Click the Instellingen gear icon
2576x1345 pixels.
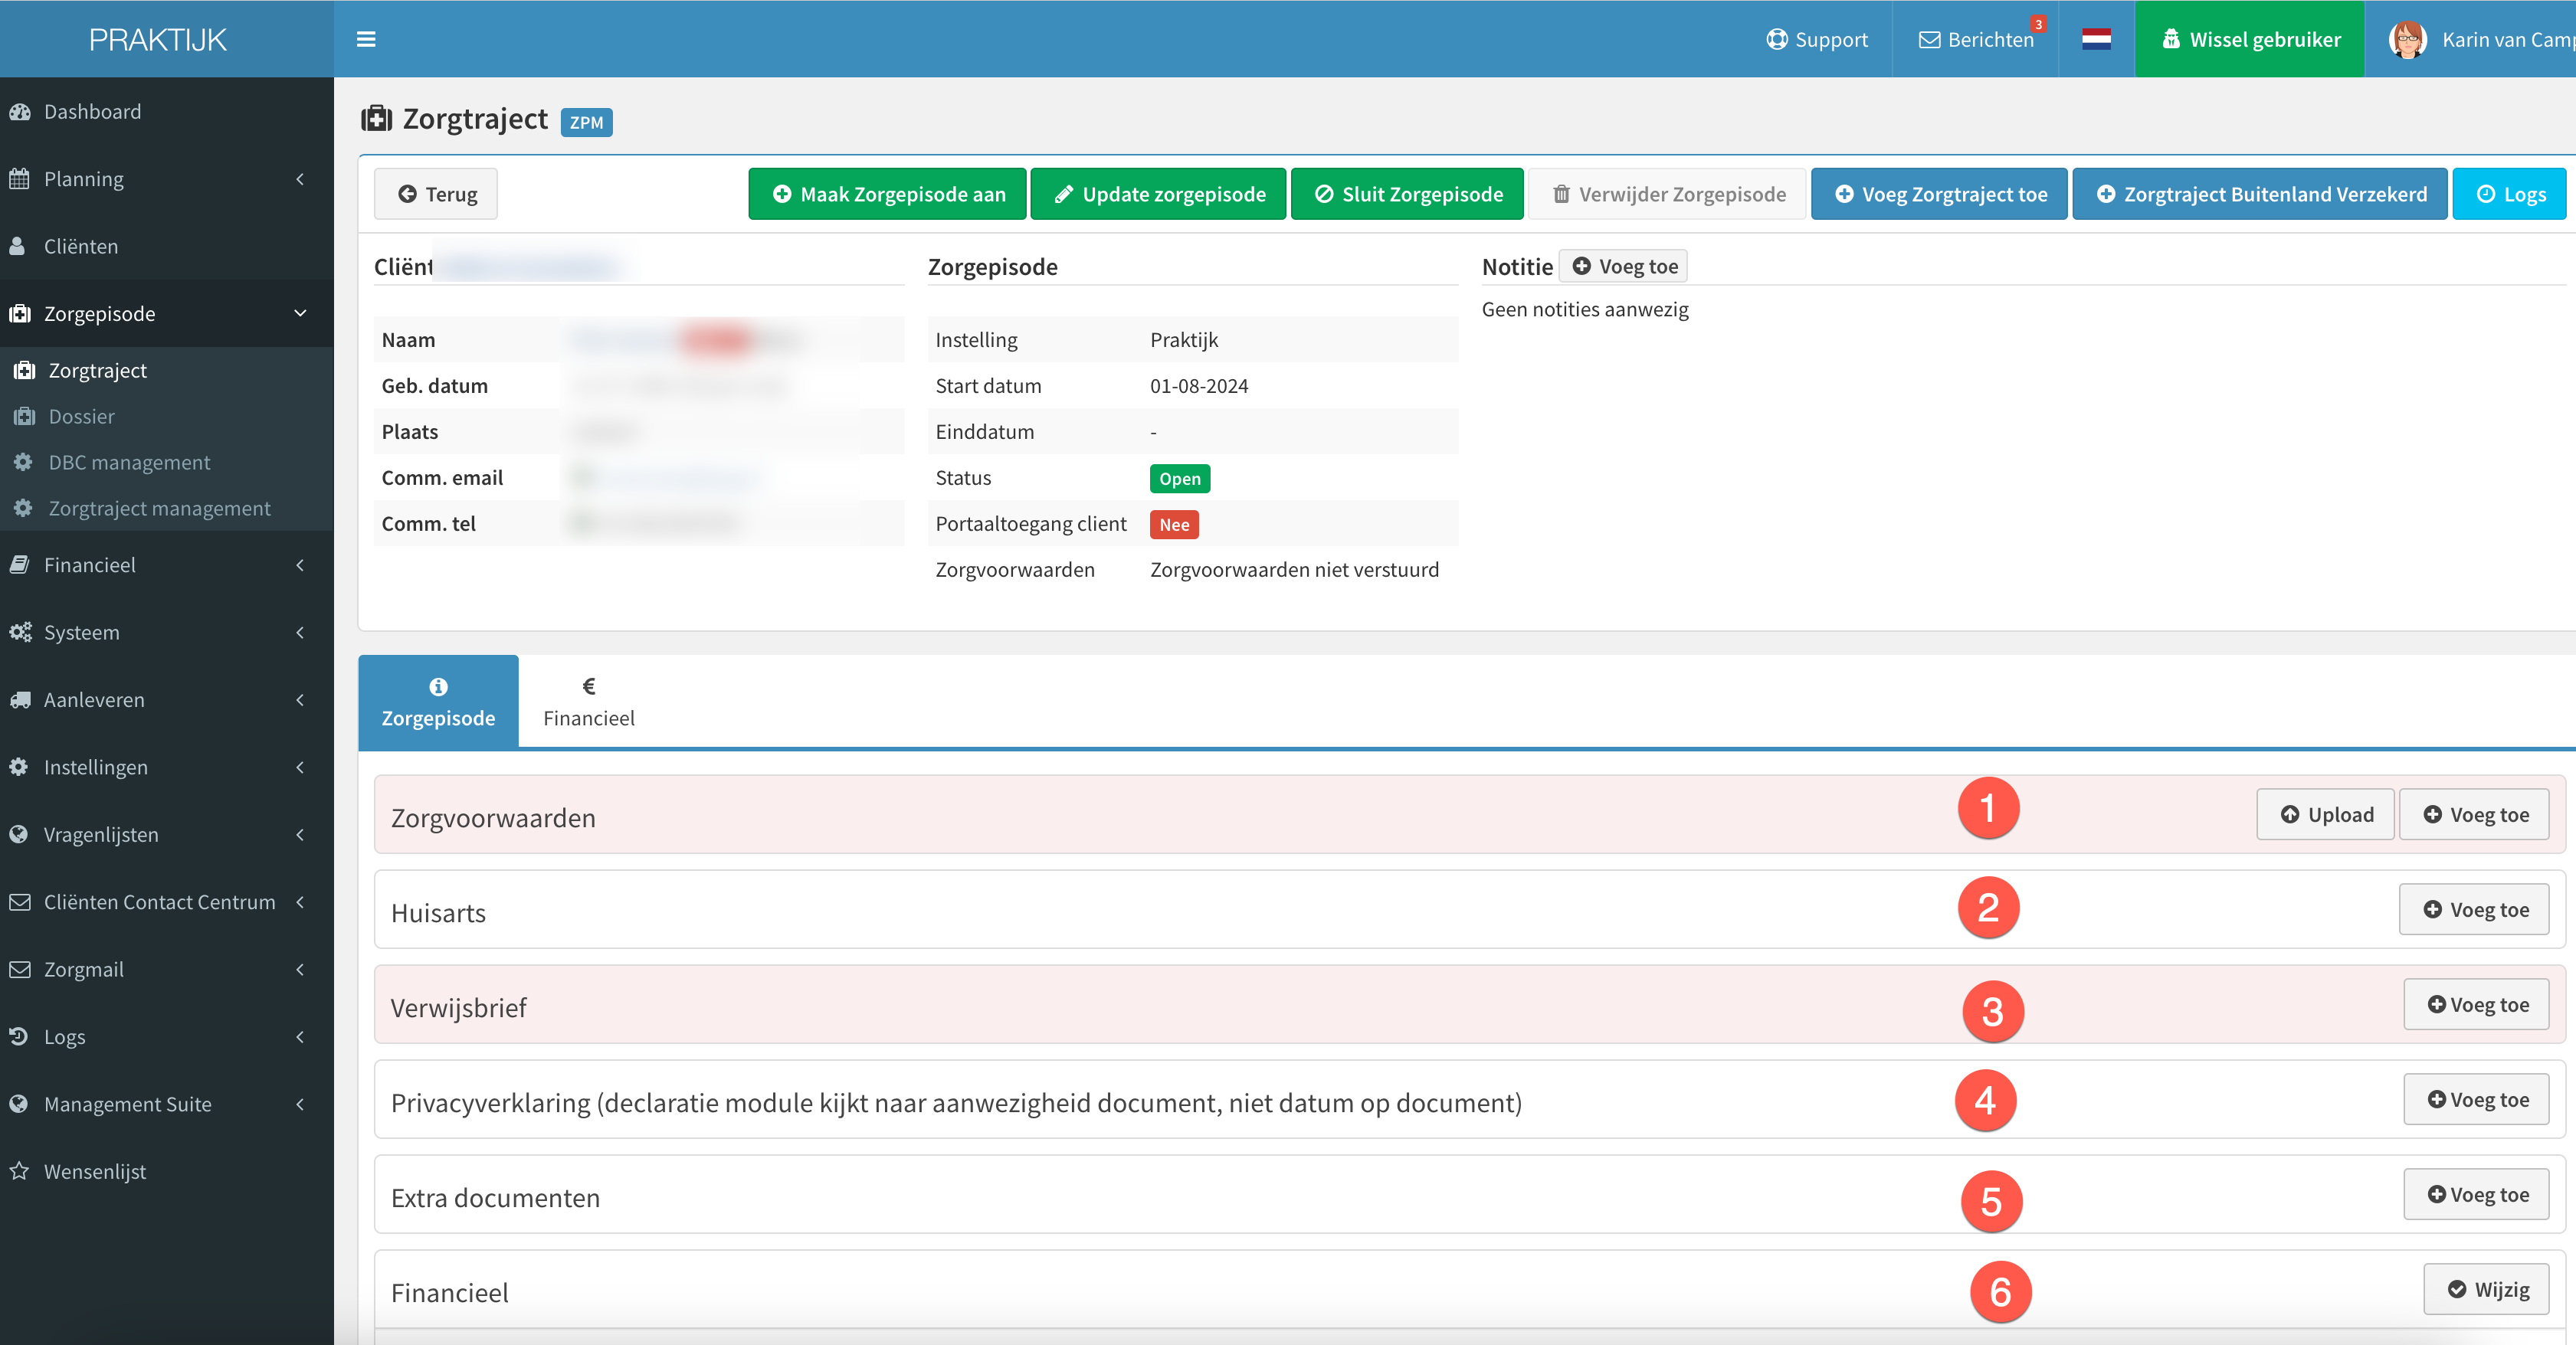pos(19,767)
